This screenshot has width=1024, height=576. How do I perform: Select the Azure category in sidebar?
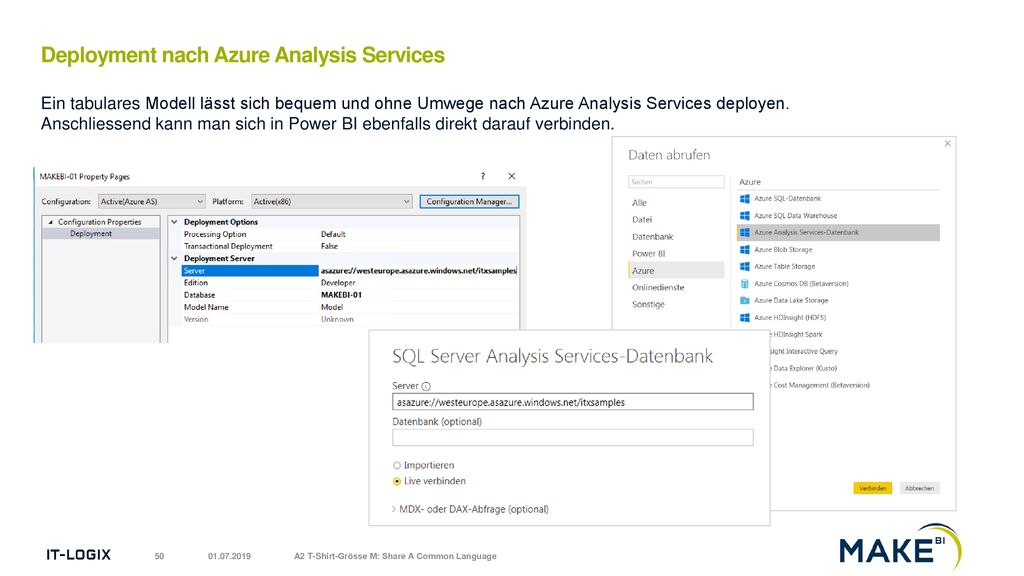(676, 270)
